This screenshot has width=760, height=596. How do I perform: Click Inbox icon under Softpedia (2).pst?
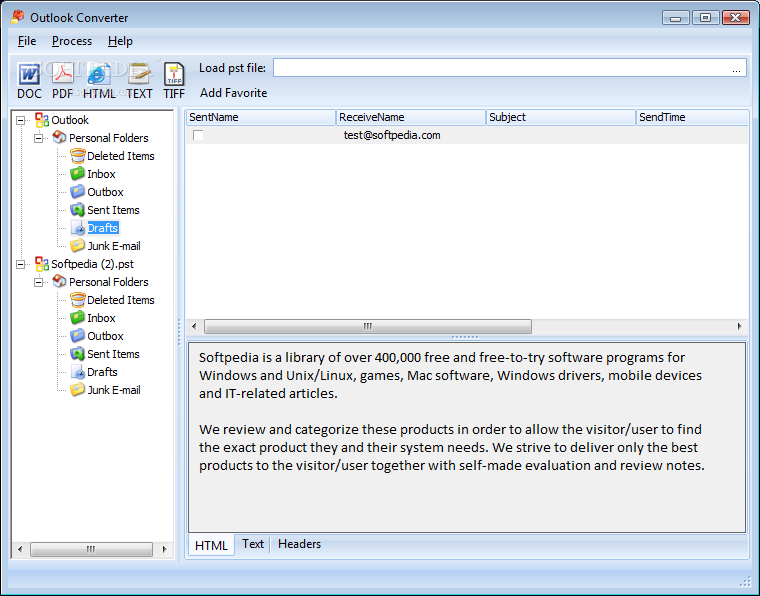click(x=78, y=318)
